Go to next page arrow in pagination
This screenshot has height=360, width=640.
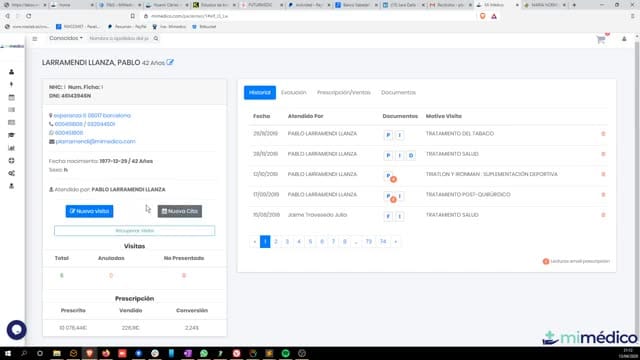click(x=396, y=242)
